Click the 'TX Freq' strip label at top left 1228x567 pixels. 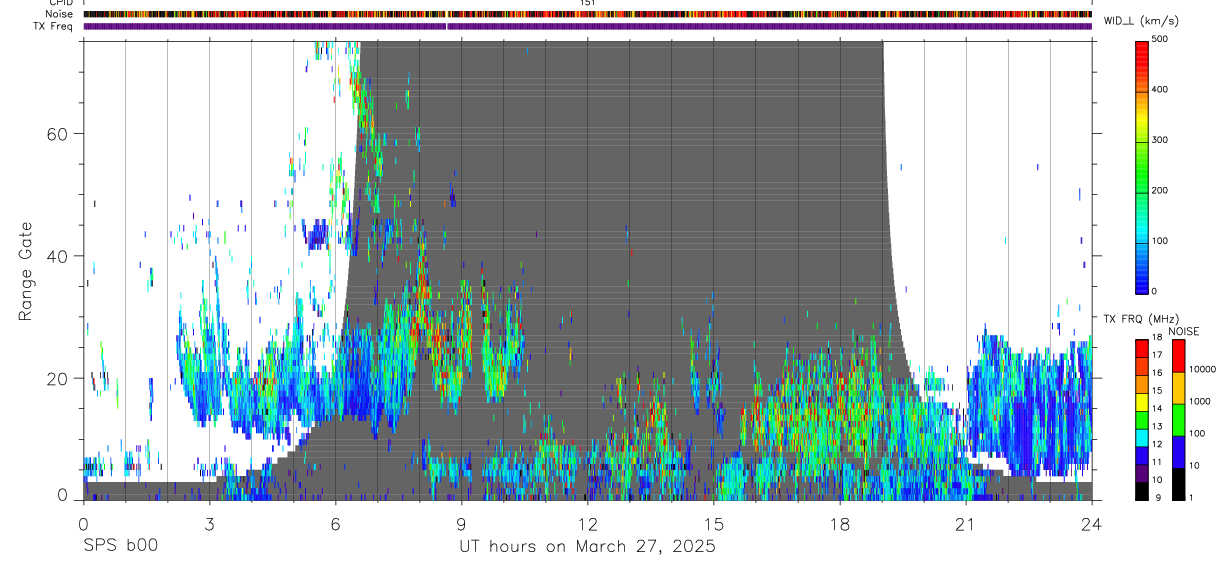[54, 26]
